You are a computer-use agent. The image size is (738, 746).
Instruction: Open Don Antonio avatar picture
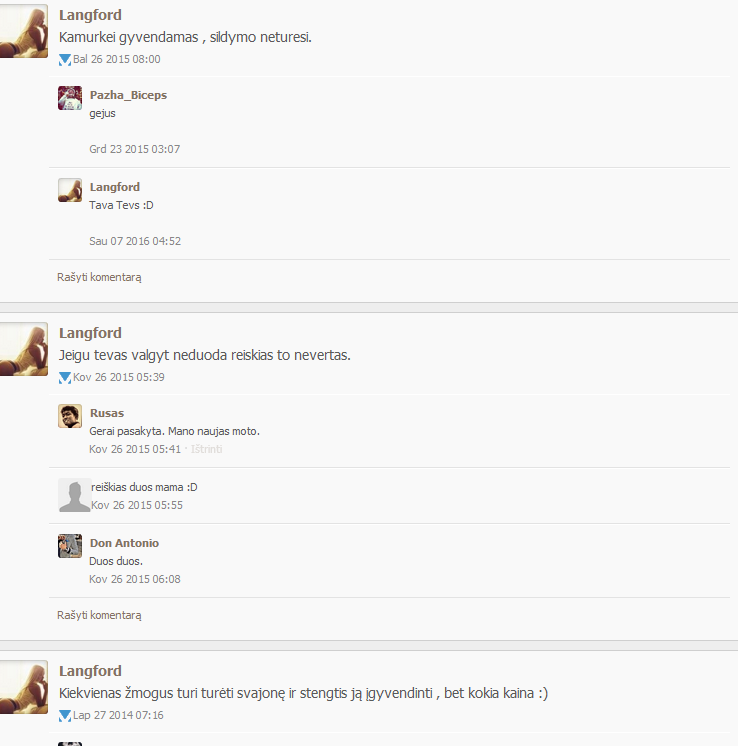tap(70, 546)
